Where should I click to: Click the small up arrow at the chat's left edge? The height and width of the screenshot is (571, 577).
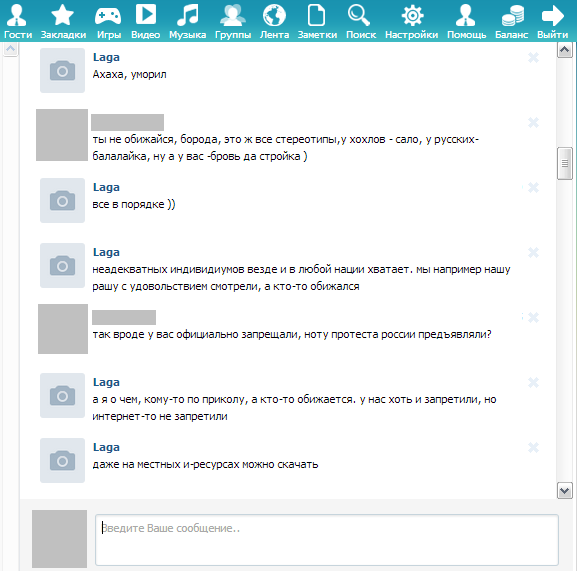(10, 49)
